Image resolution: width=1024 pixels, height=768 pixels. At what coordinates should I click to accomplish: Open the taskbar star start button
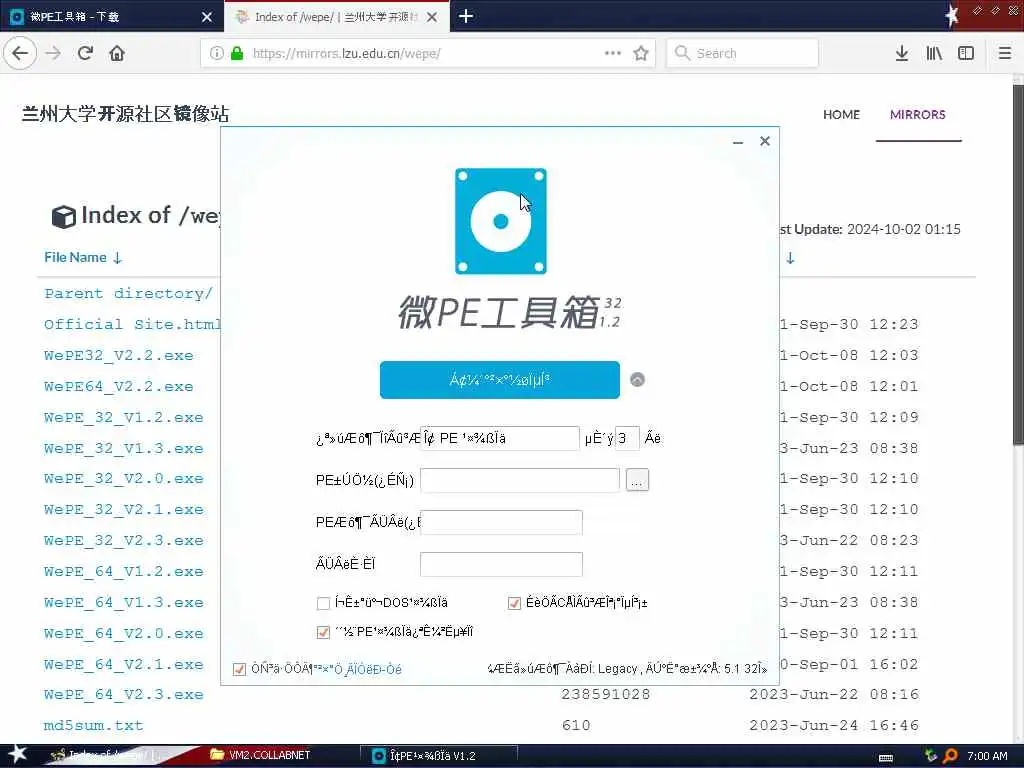click(16, 755)
